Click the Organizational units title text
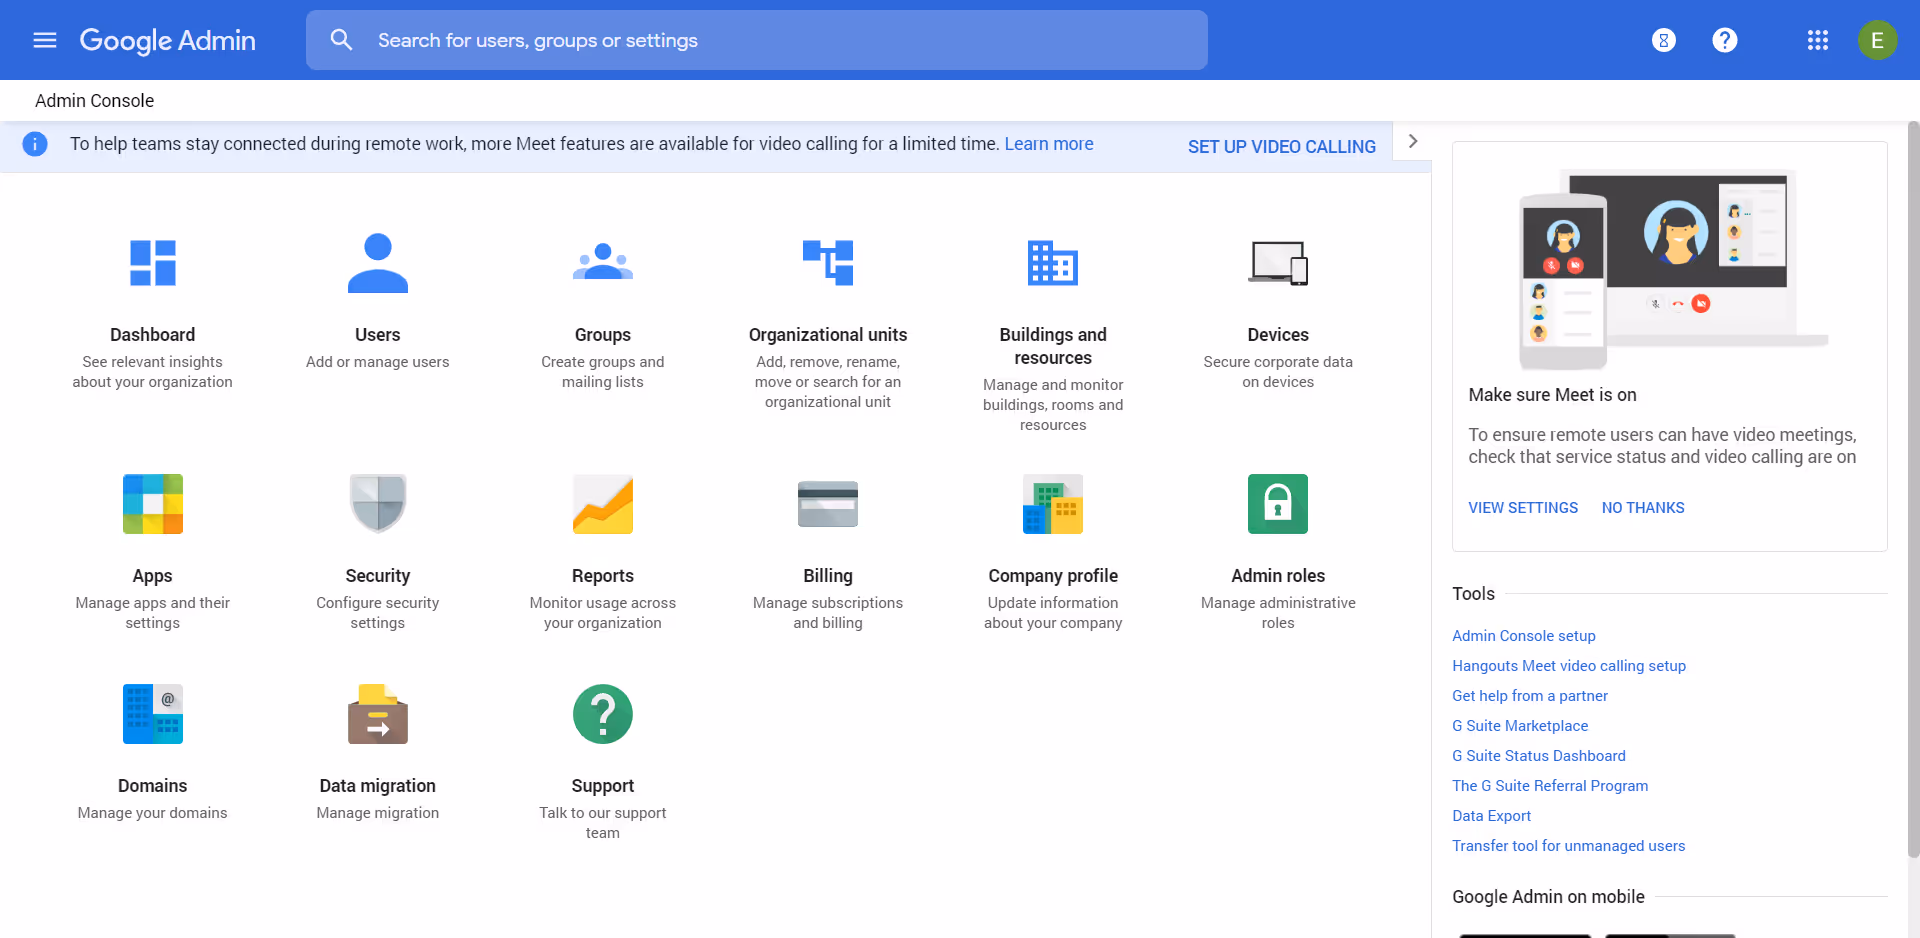Image resolution: width=1920 pixels, height=938 pixels. [828, 335]
